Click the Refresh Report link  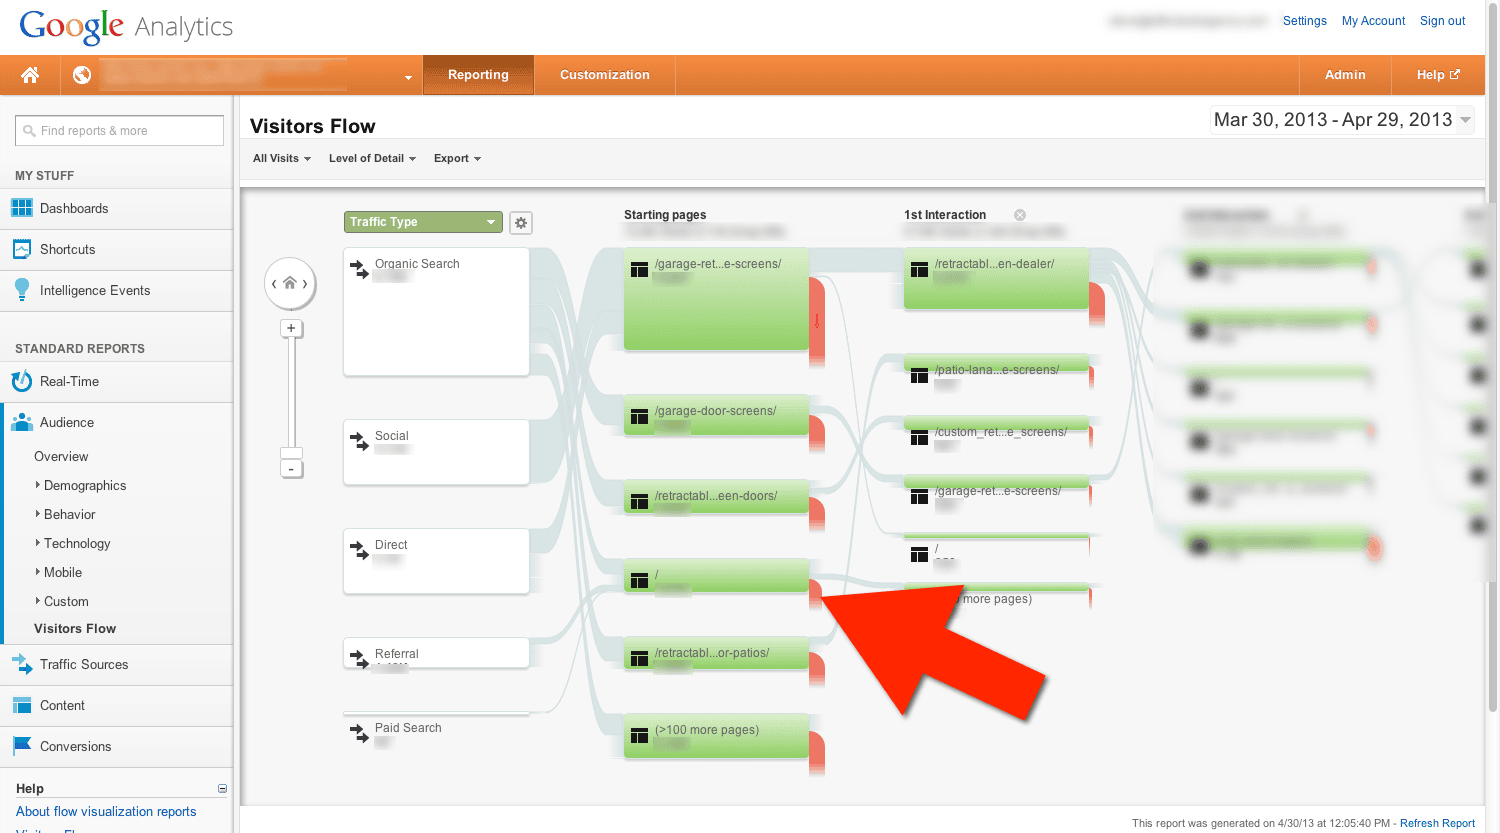(1437, 823)
